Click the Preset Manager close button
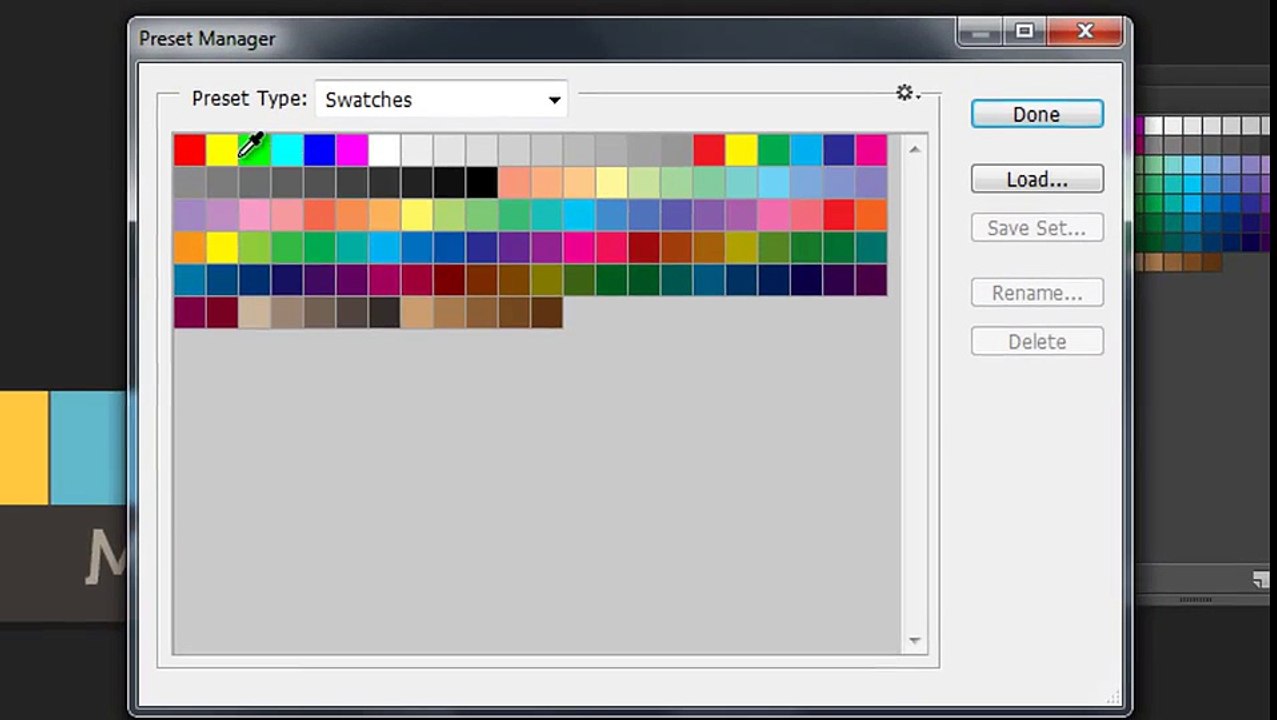This screenshot has height=720, width=1277. (1085, 32)
